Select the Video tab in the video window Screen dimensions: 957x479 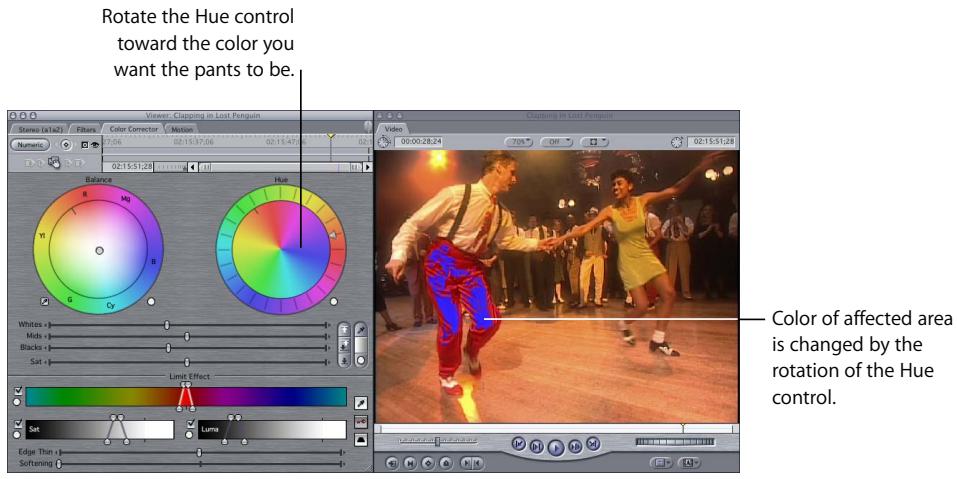tap(394, 129)
